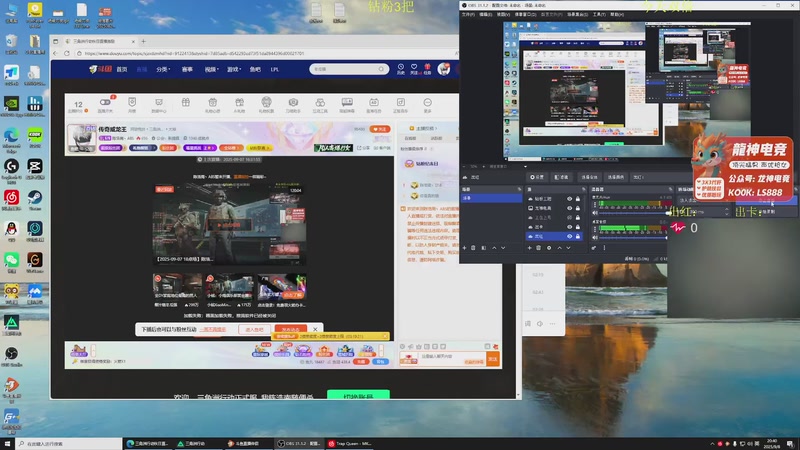Send chat message with orange 发送 button
The width and height of the screenshot is (800, 450).
[493, 359]
